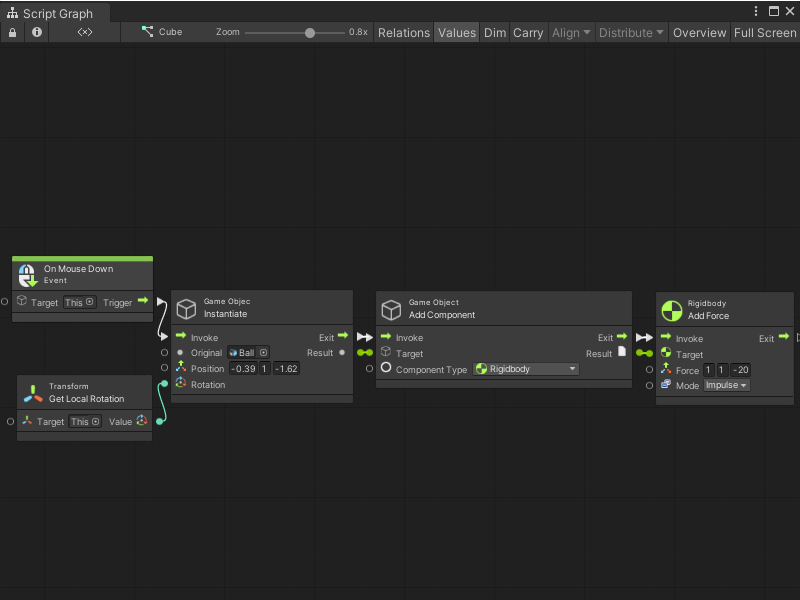
Task: Open the three-dot menu at top right
Action: tap(757, 10)
